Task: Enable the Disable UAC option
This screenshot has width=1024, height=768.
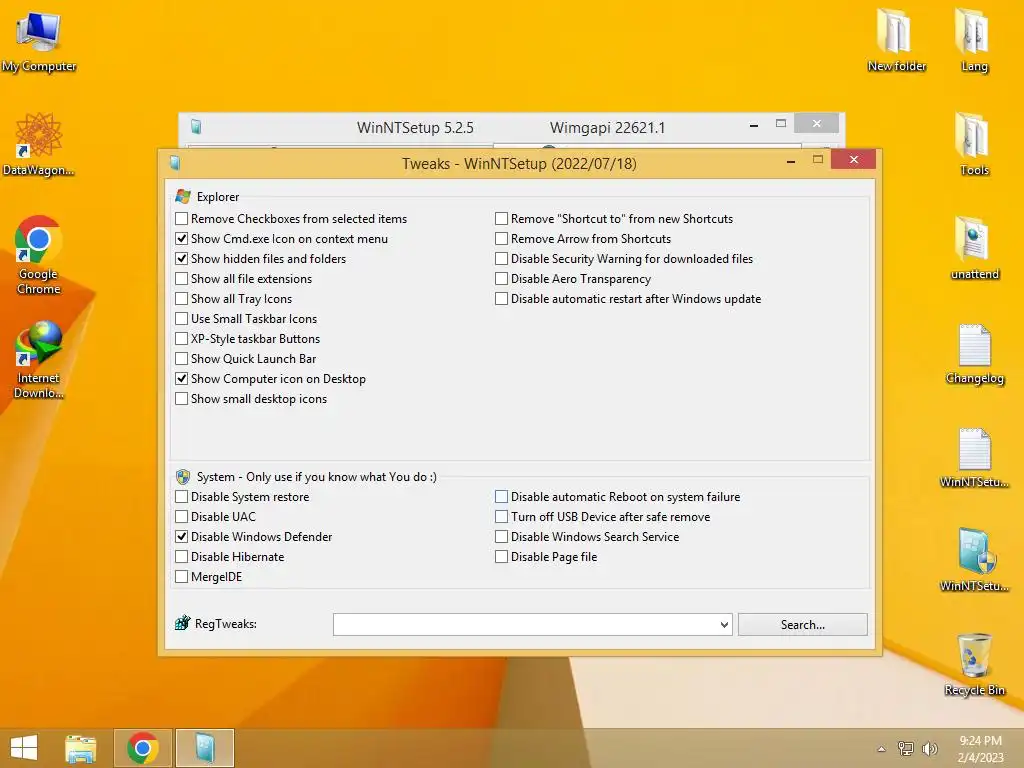Action: coord(182,517)
